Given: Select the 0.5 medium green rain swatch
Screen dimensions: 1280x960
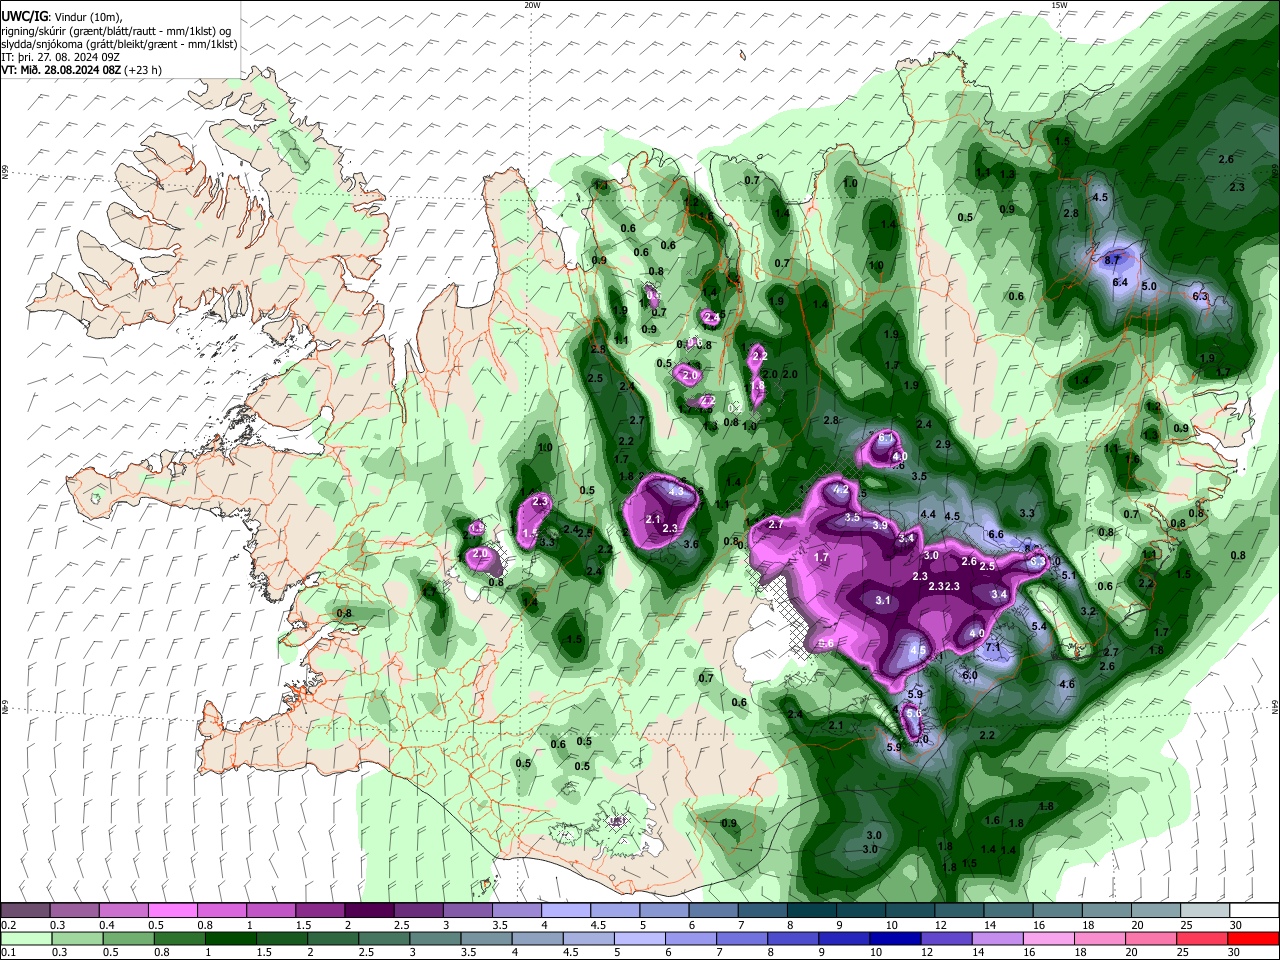Looking at the screenshot, I should tap(128, 938).
